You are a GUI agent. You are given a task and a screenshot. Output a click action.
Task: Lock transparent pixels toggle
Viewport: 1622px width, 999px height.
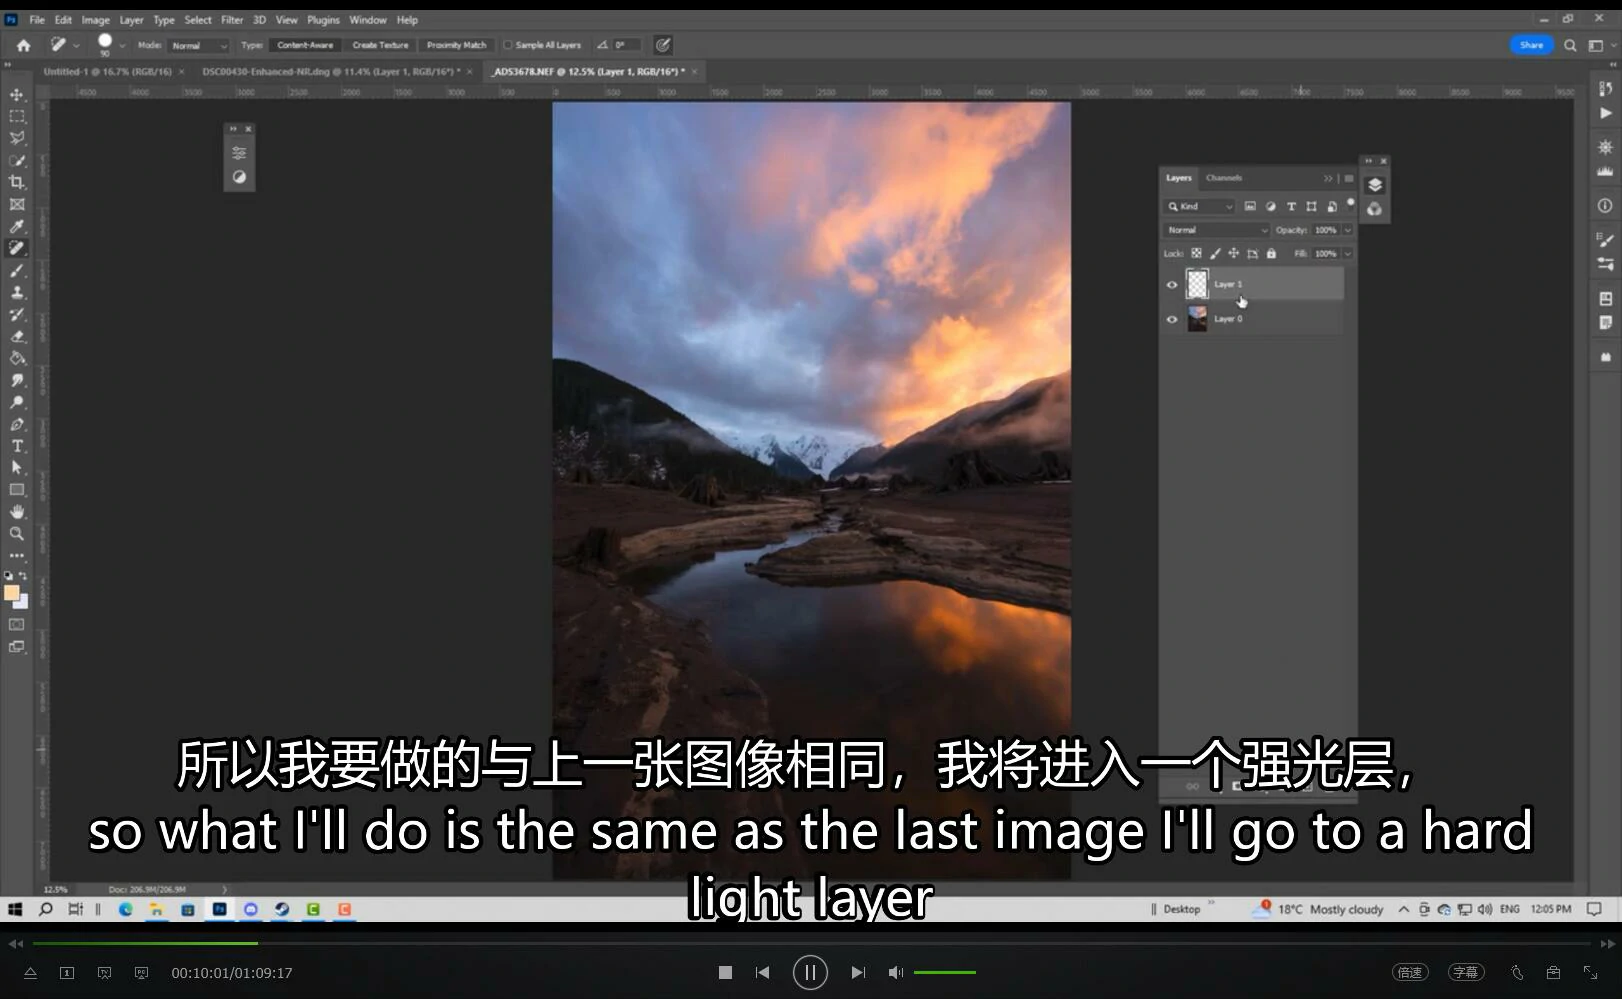[x=1196, y=254]
